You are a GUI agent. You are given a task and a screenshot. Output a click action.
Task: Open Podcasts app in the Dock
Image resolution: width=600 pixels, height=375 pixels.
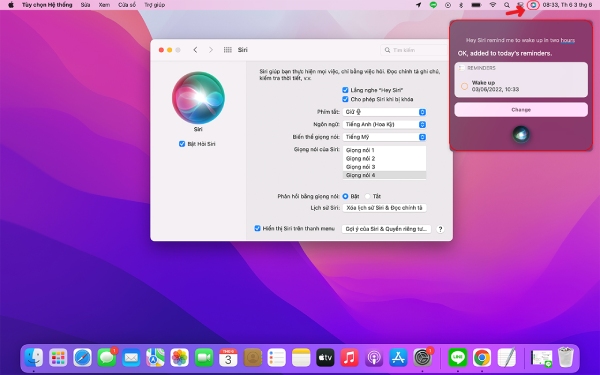(374, 358)
